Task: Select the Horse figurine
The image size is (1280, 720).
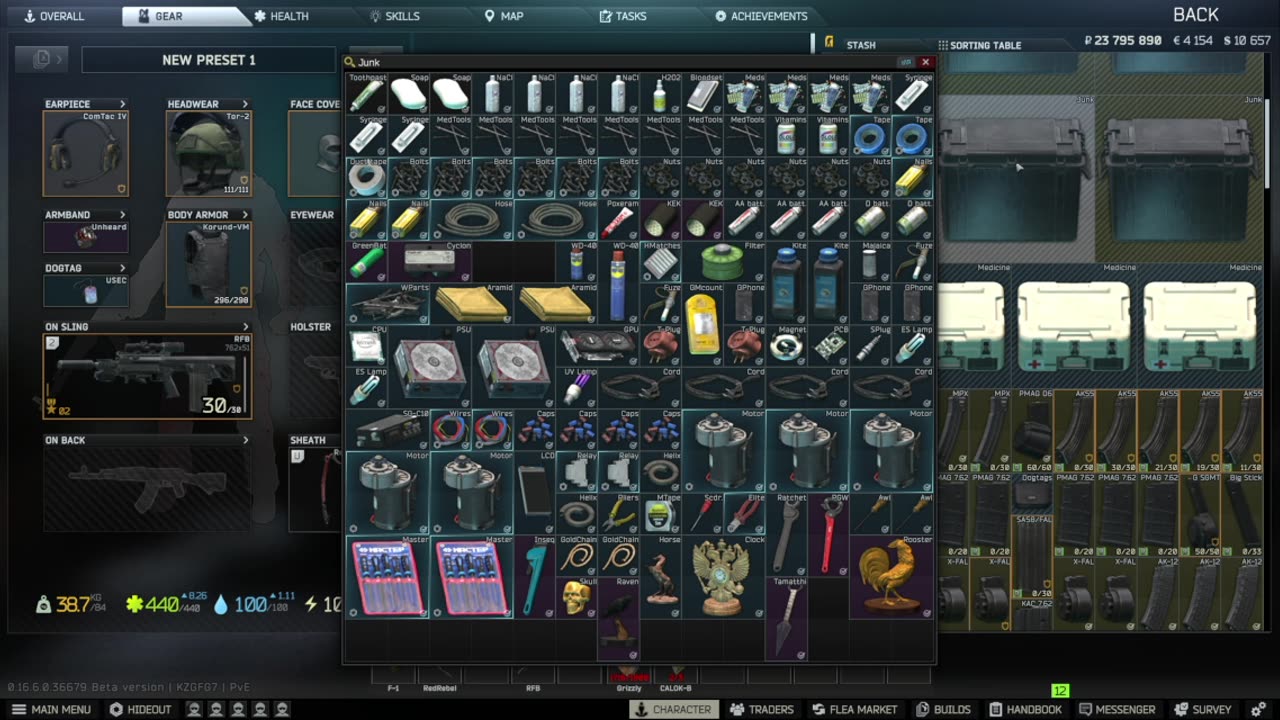Action: (661, 576)
